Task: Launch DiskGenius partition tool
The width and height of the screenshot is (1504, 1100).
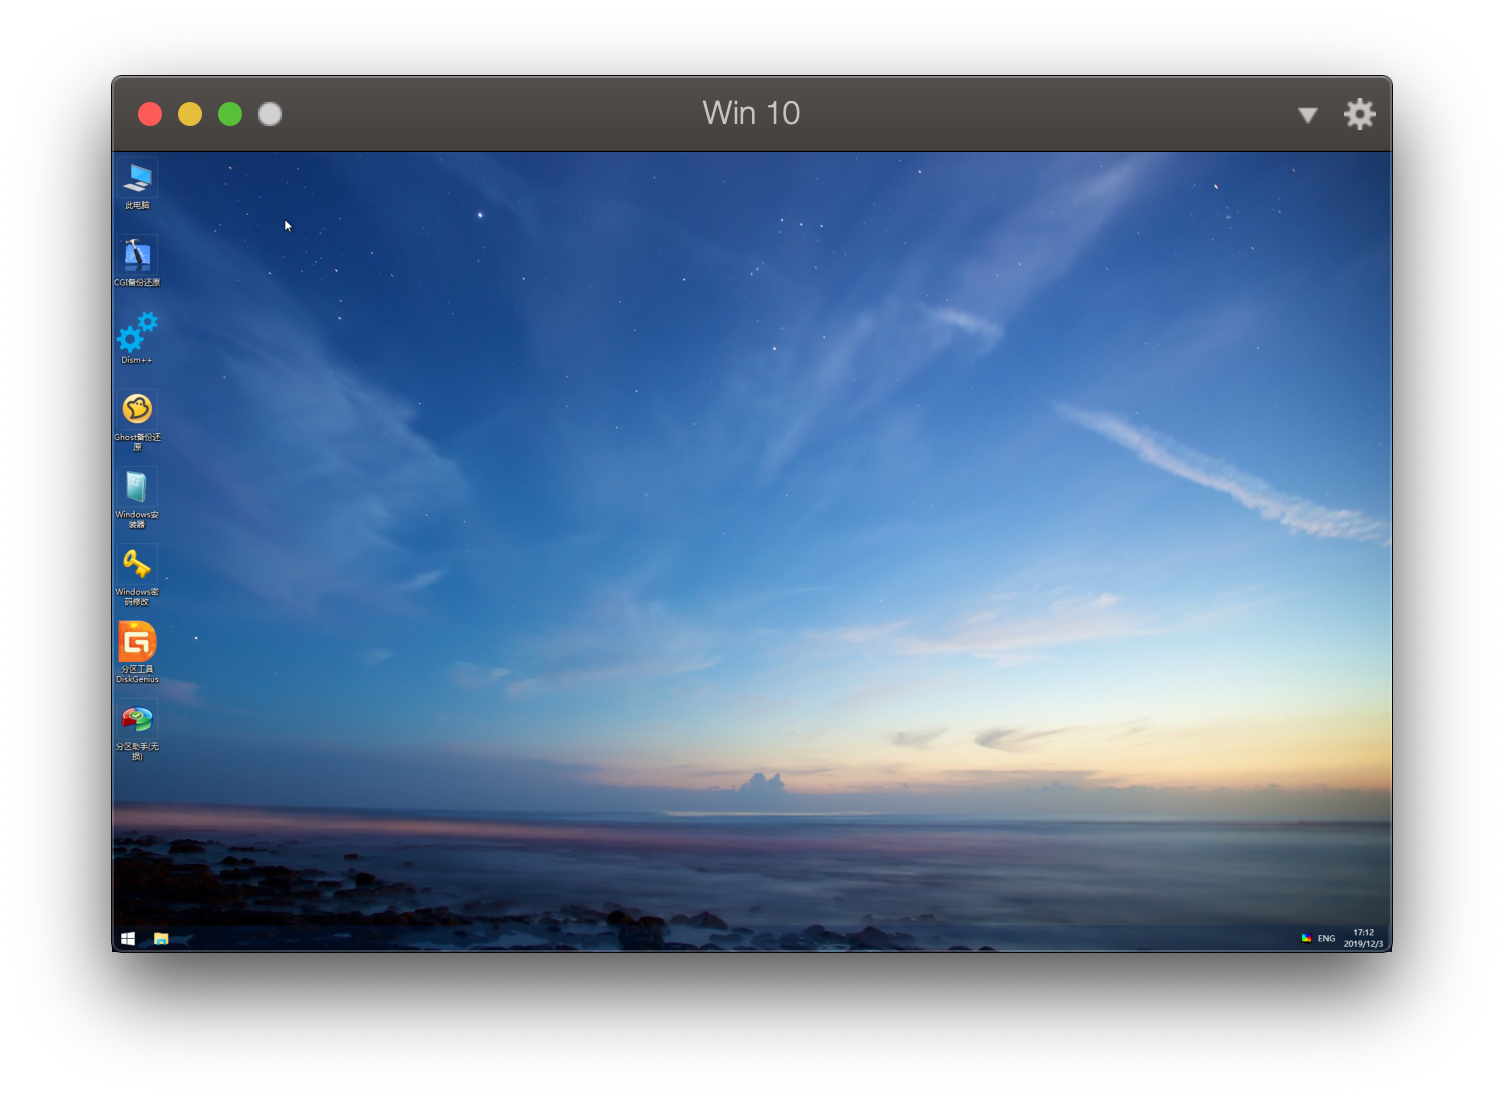Action: coord(137,643)
